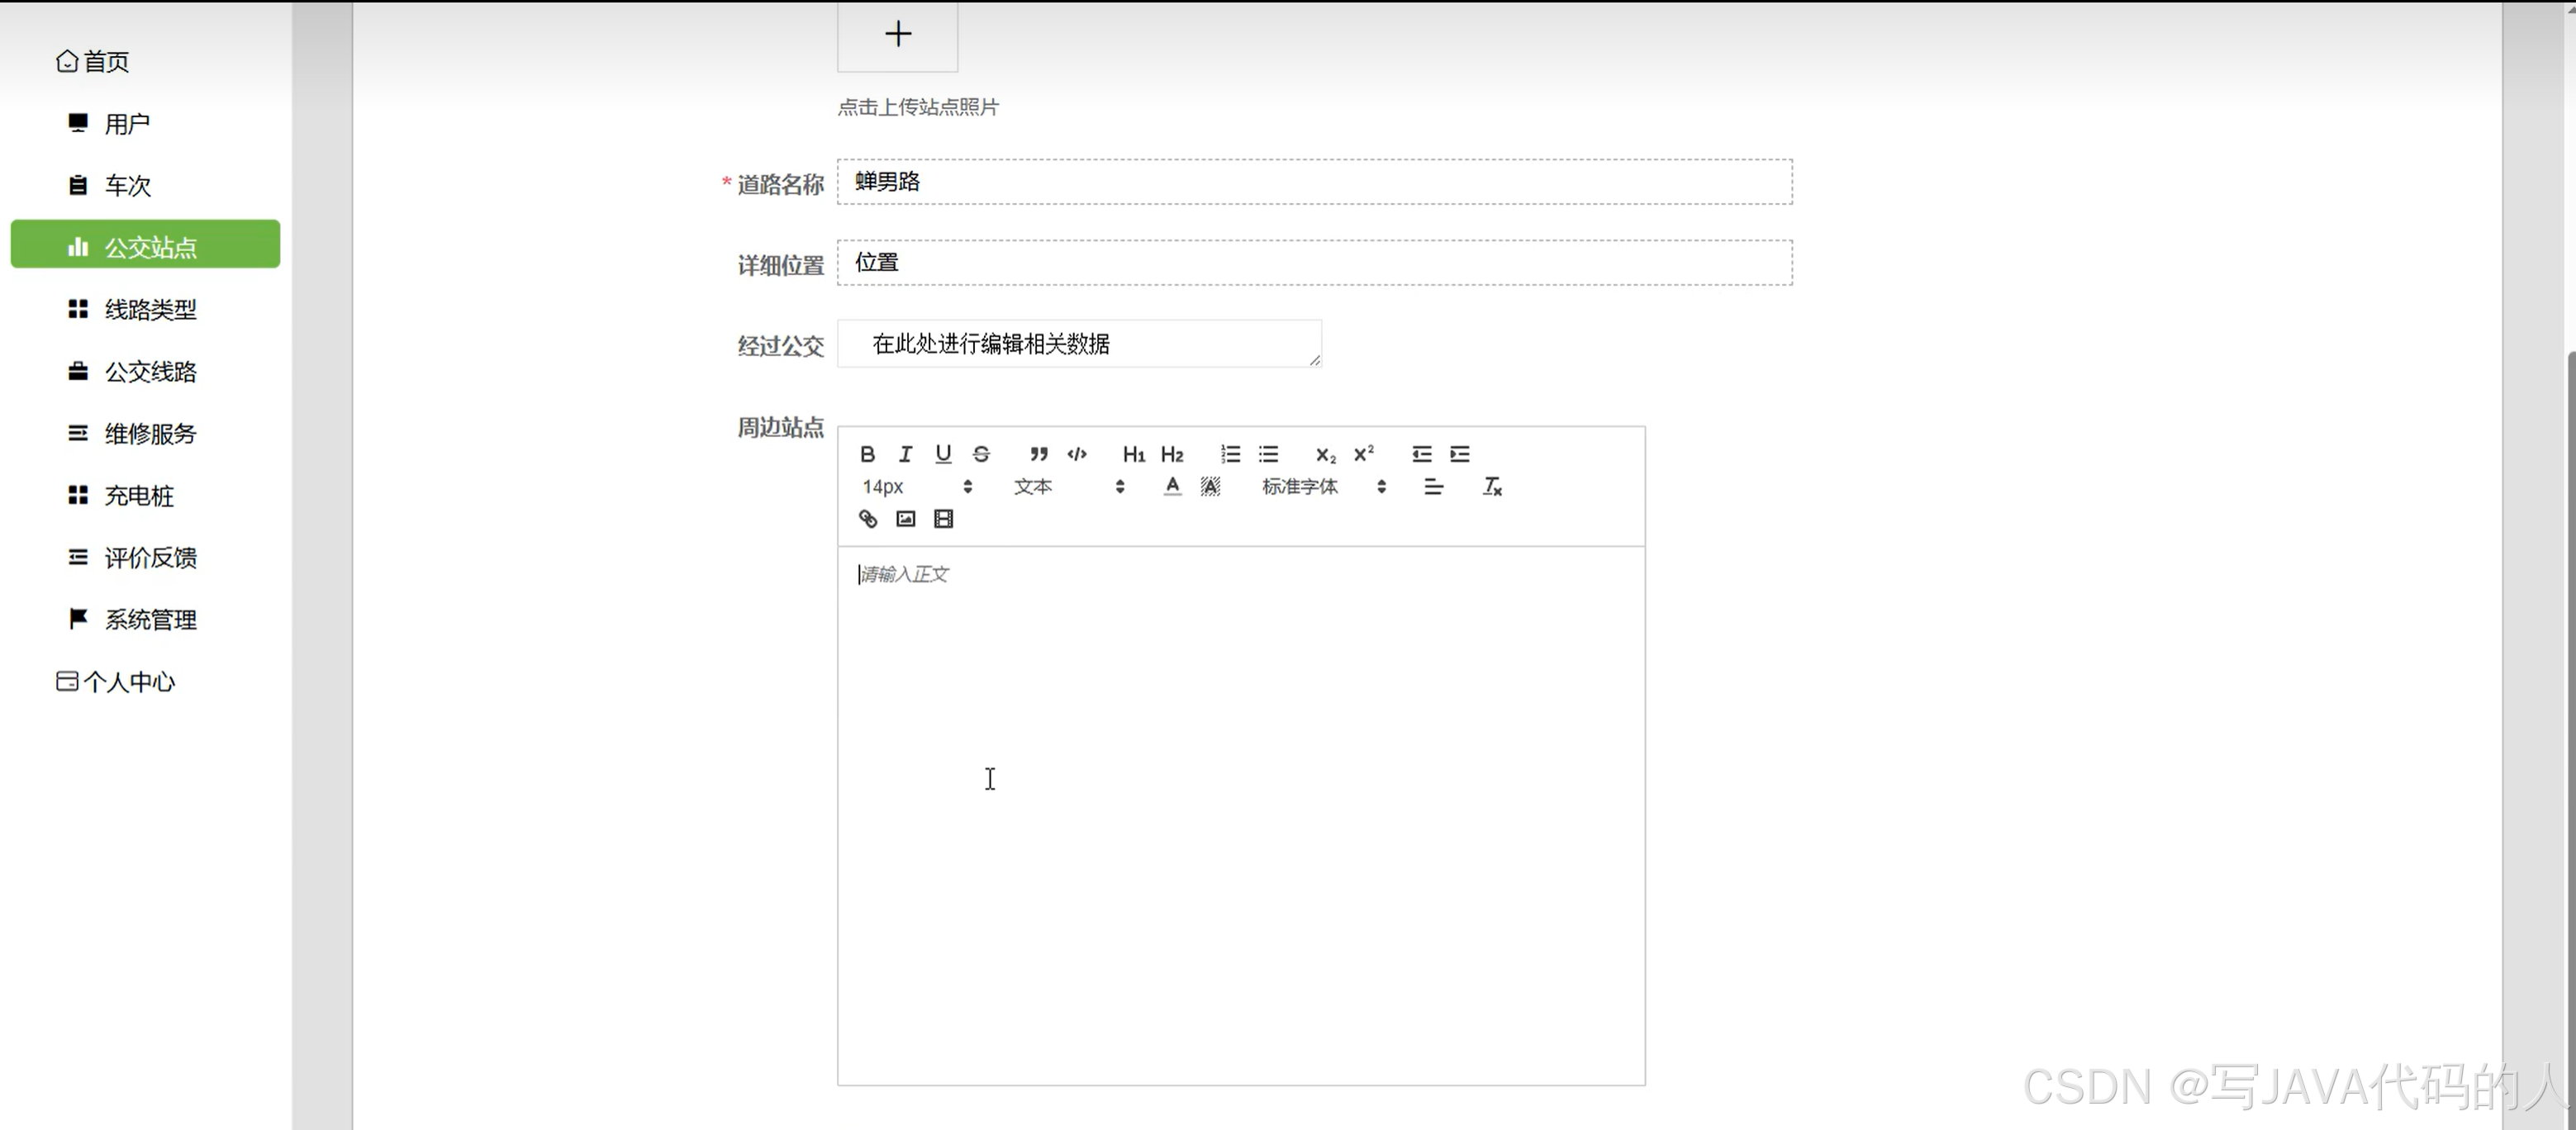Insert a code block
This screenshot has height=1130, width=2576.
pyautogui.click(x=1076, y=454)
